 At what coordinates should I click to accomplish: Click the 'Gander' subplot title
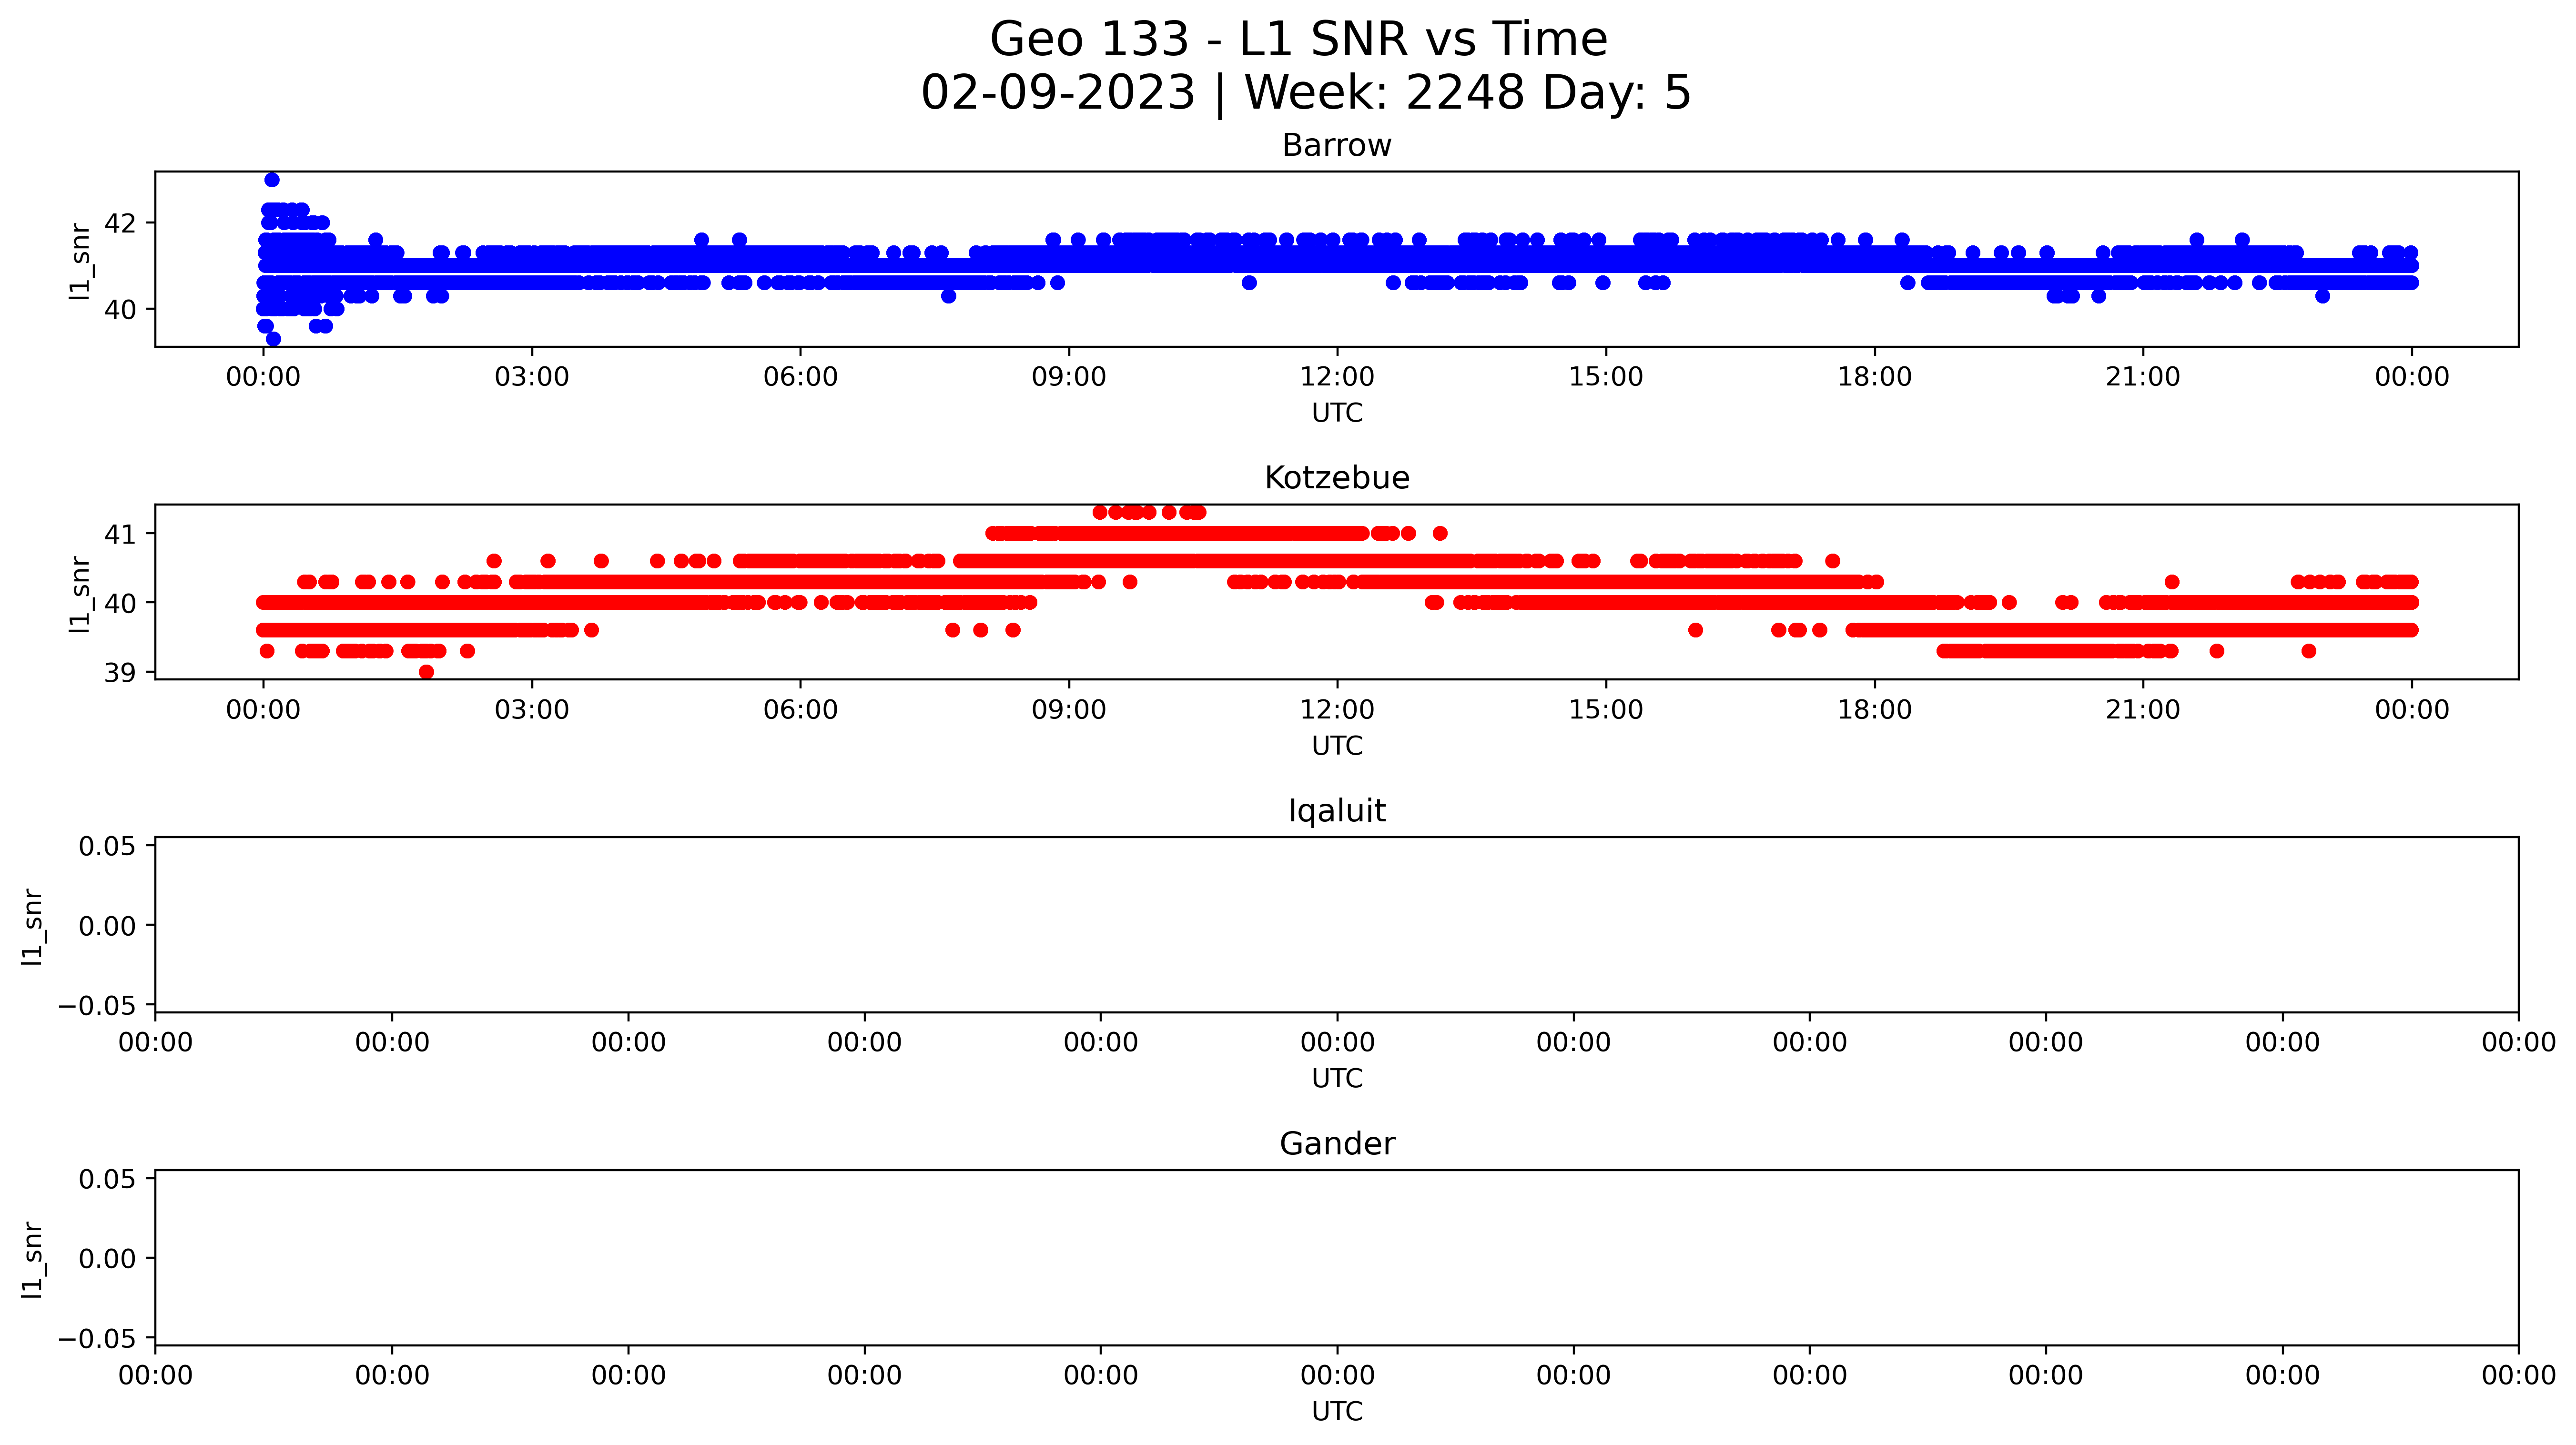click(x=1337, y=1143)
